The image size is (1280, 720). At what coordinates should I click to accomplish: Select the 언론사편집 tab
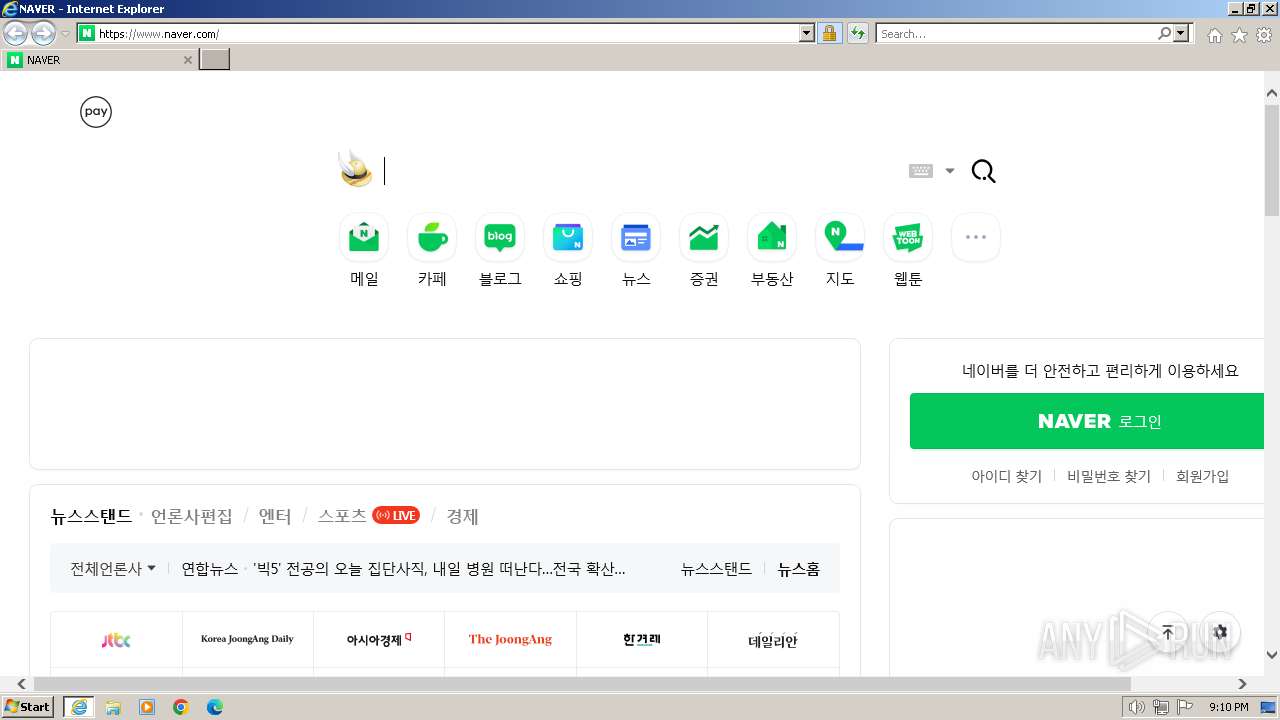click(191, 516)
